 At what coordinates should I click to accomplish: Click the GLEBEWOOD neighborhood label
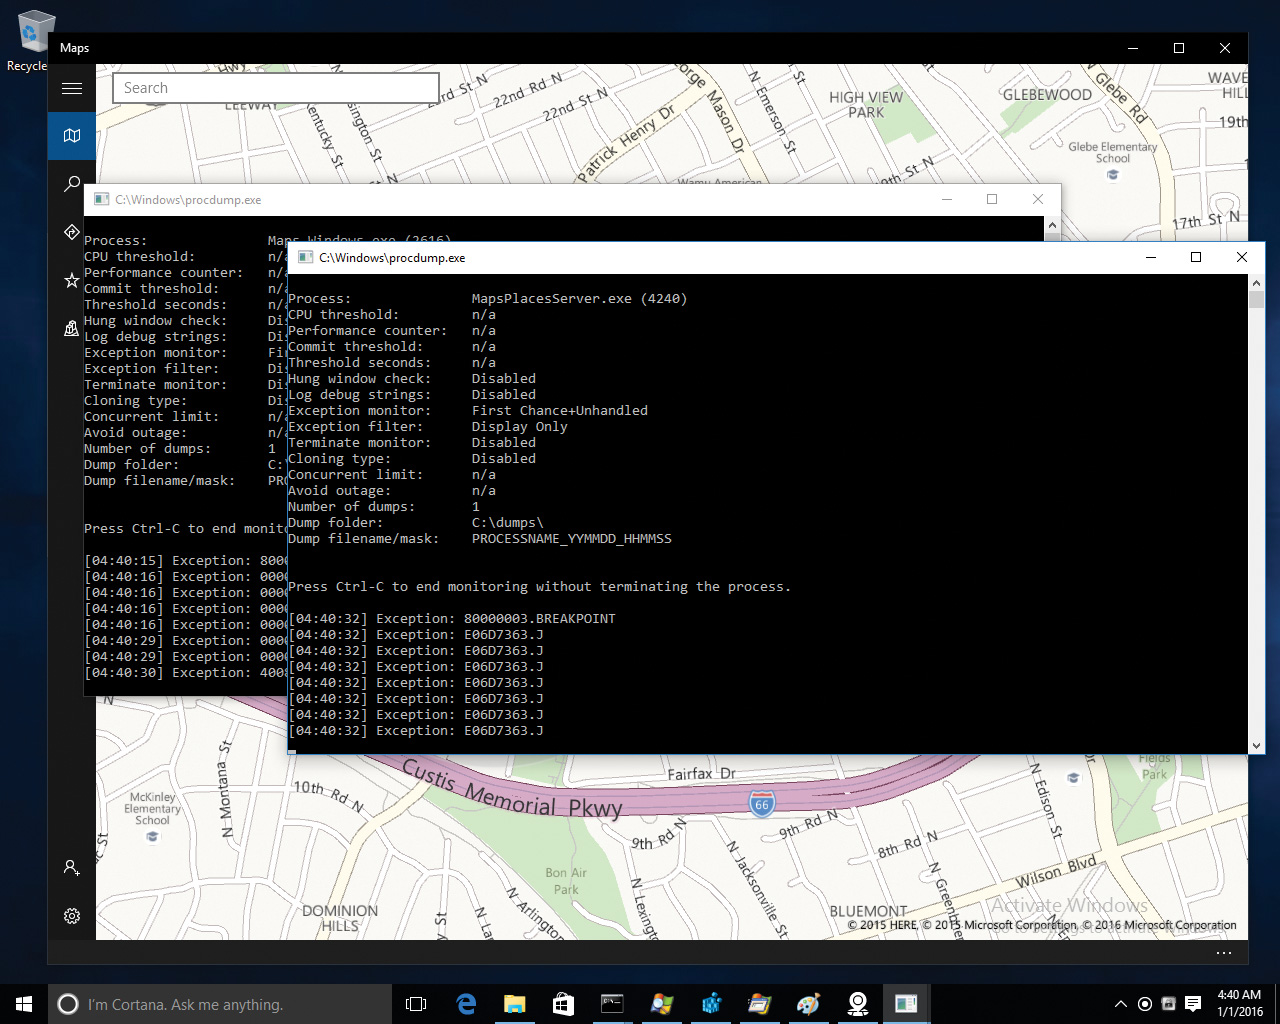(1047, 95)
